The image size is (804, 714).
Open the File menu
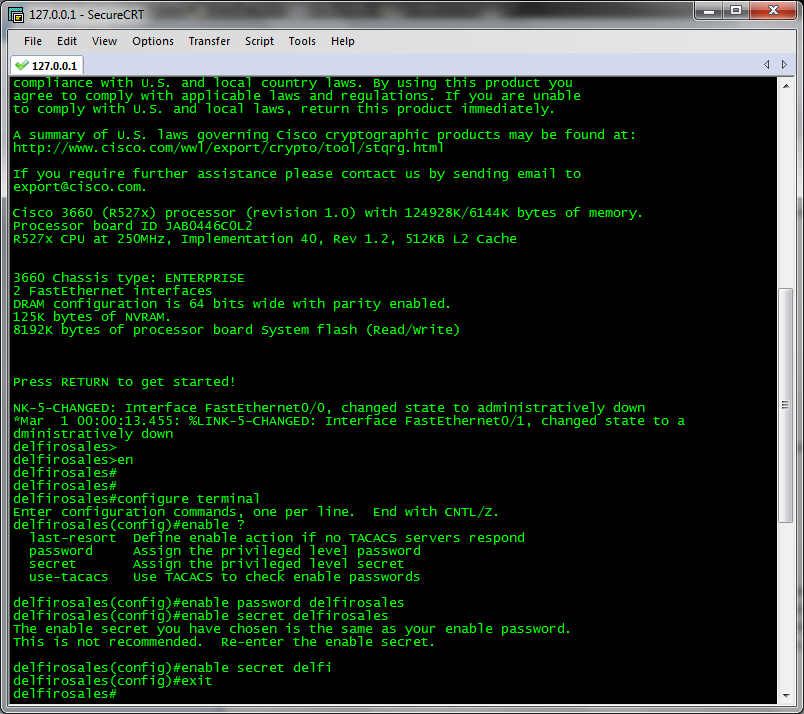point(33,41)
